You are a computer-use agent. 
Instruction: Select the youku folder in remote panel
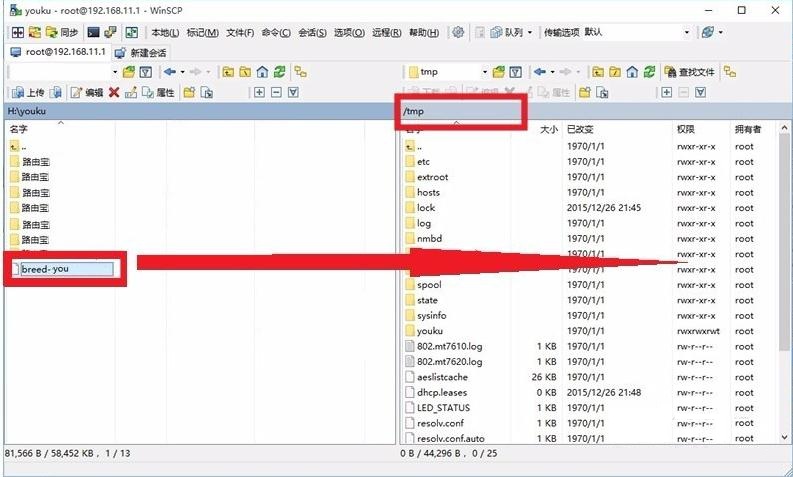429,331
